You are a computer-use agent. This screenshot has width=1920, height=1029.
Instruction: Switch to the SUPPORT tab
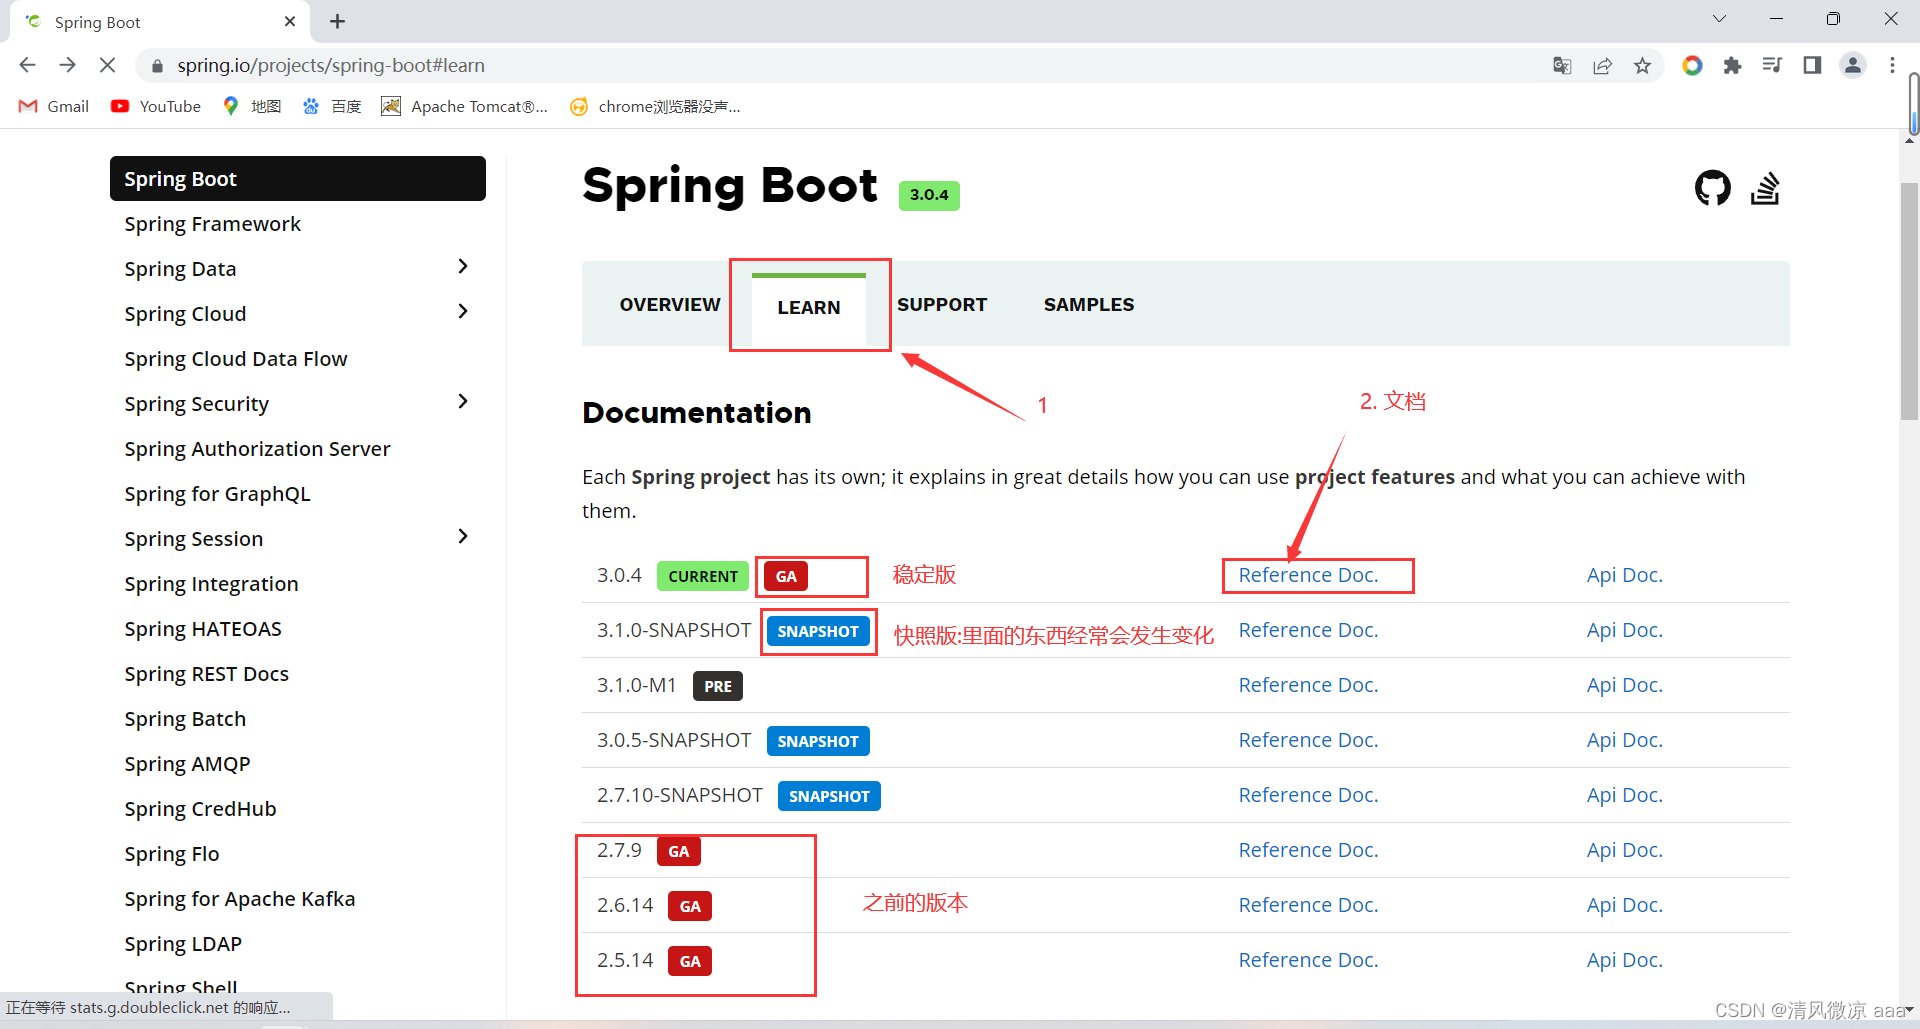point(942,304)
